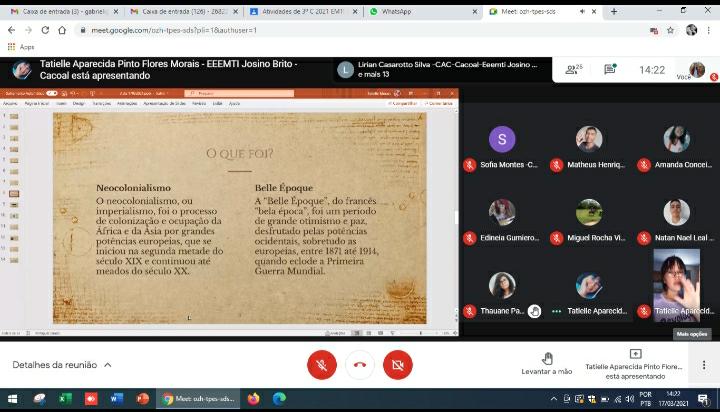Click Thauane Pa participant avatar
The image size is (720, 412).
click(502, 285)
